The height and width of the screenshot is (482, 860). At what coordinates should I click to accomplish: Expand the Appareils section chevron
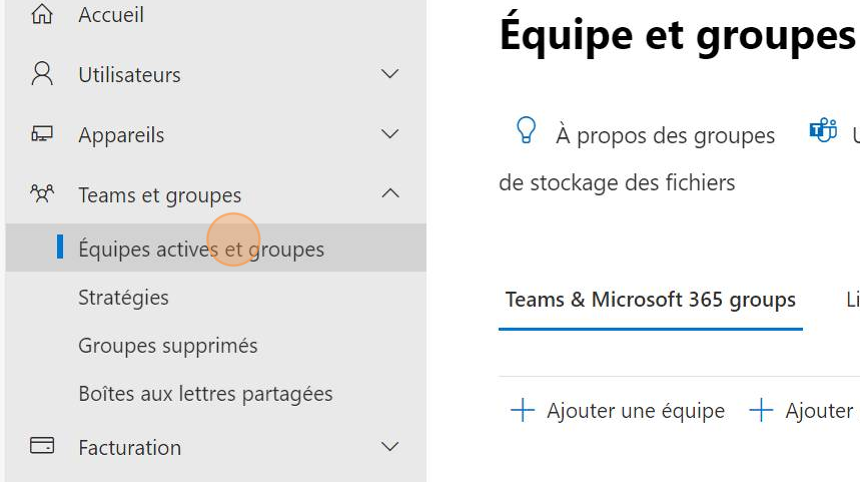[390, 134]
